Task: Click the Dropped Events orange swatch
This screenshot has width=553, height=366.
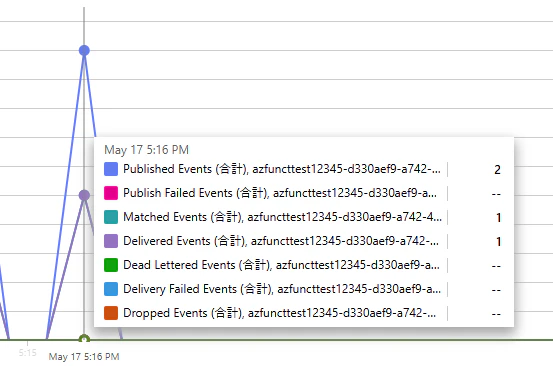Action: pyautogui.click(x=111, y=313)
